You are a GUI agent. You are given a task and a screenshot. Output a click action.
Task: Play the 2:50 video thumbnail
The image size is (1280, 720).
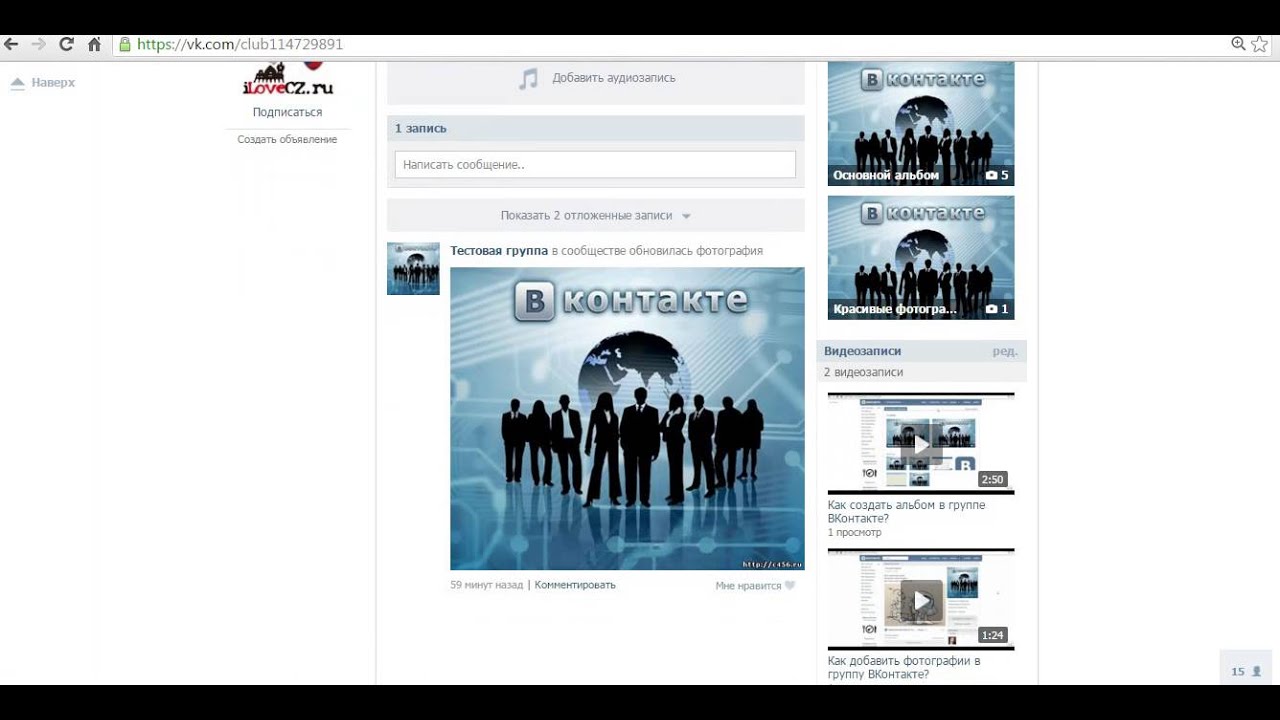click(921, 443)
